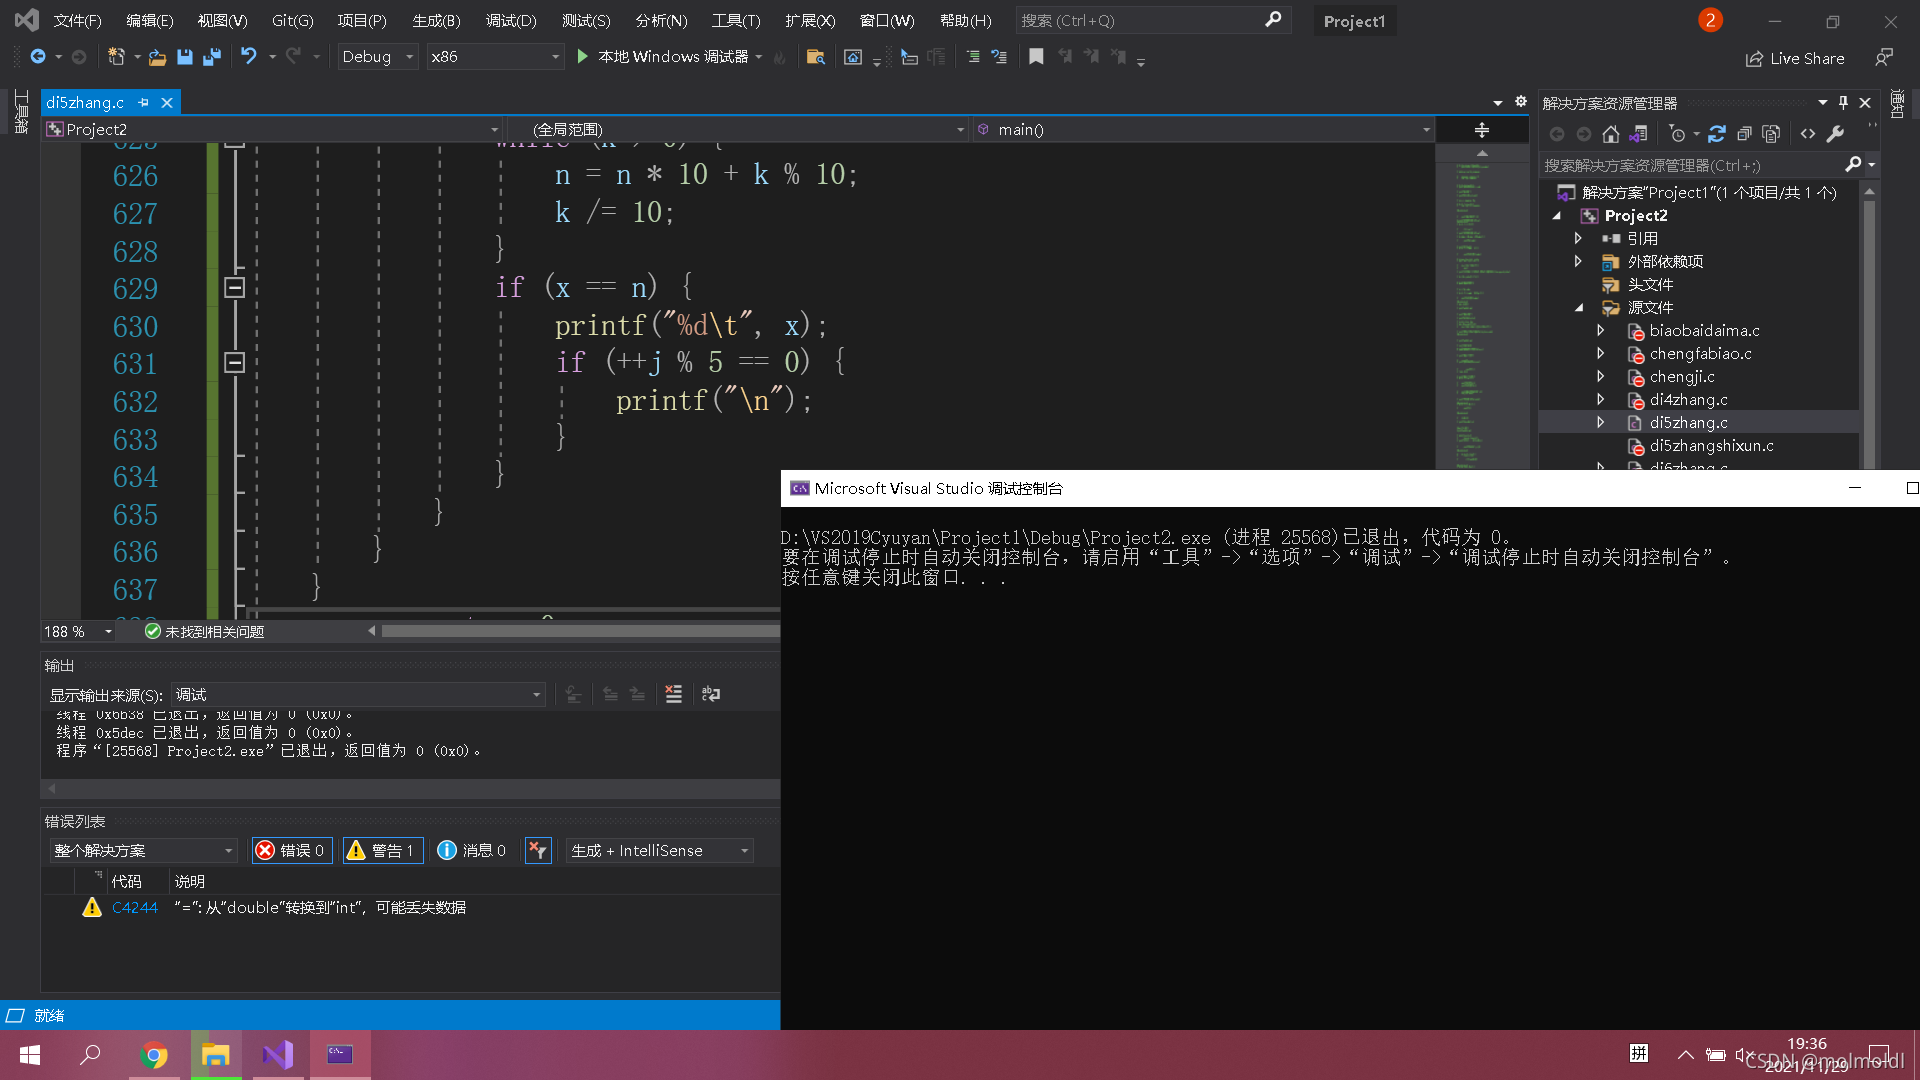Open the x86 platform dropdown
The height and width of the screenshot is (1080, 1920).
pos(495,57)
